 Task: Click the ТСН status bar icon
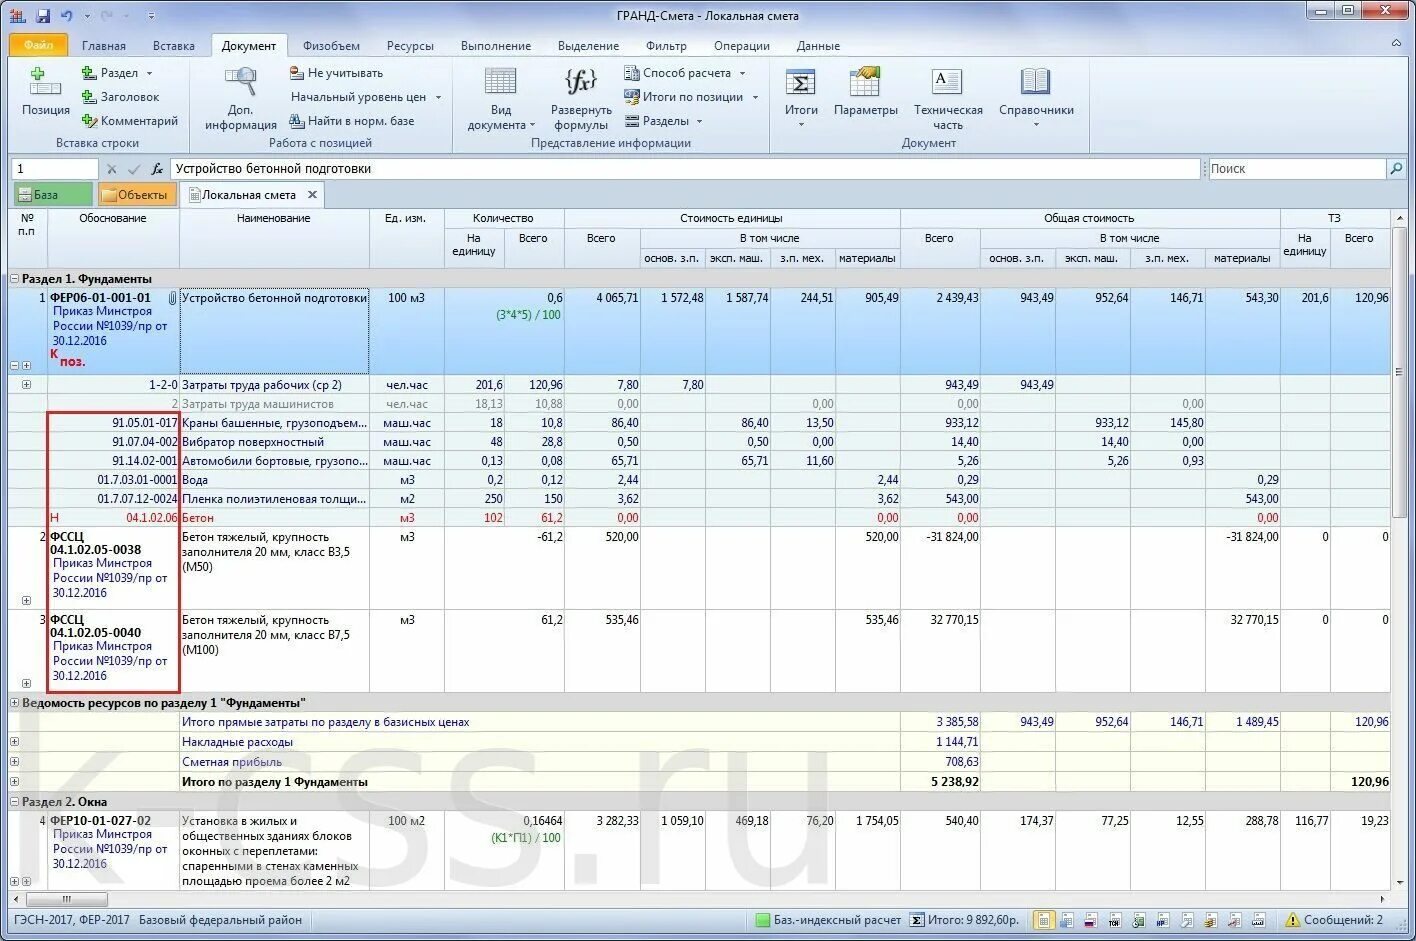(x=1113, y=920)
